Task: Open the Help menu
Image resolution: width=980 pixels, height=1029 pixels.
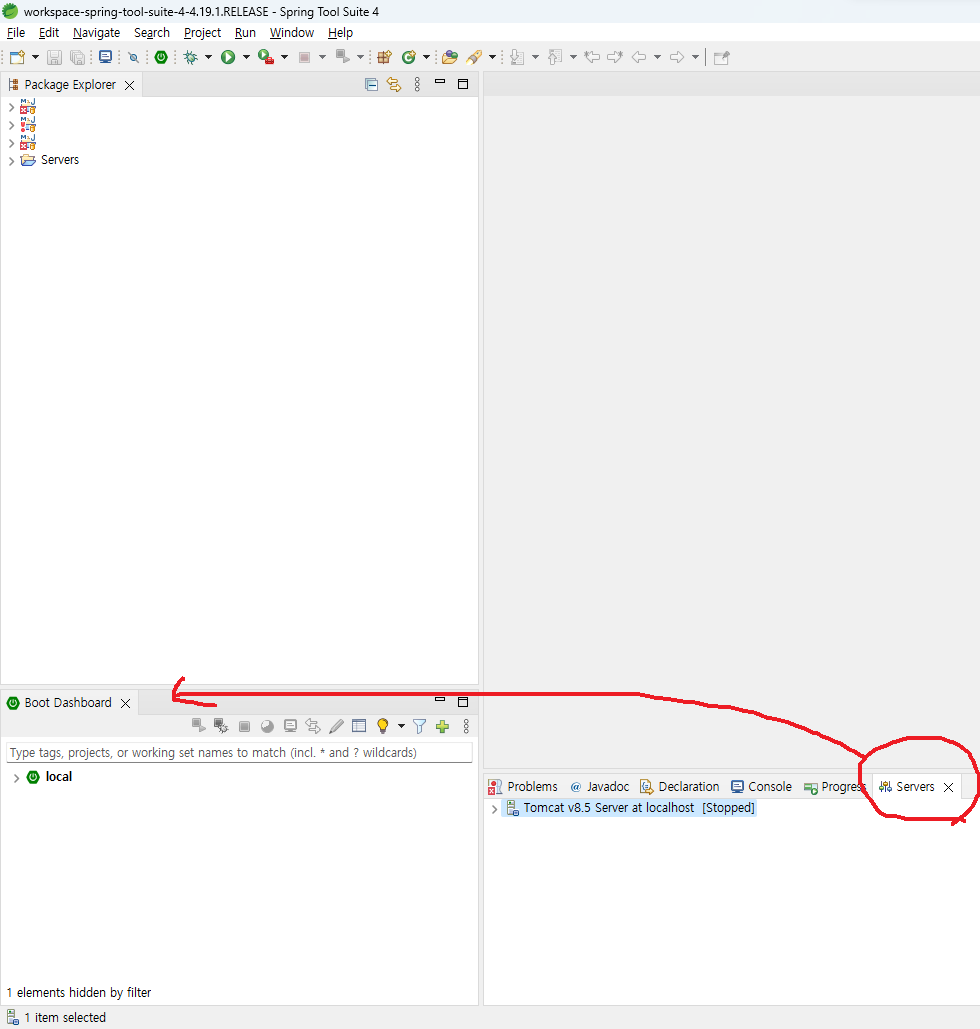Action: [340, 33]
